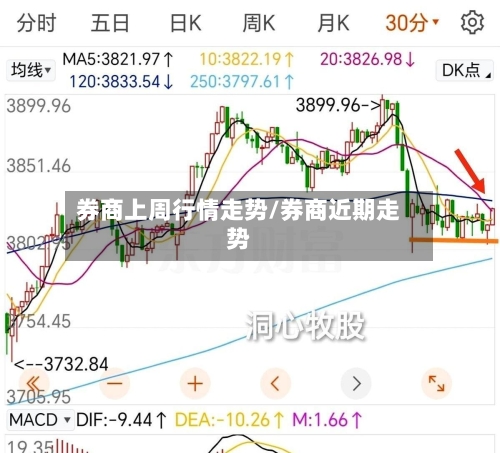The height and width of the screenshot is (453, 500).
Task: Open the MACD indicator dropdown
Action: (x=40, y=420)
